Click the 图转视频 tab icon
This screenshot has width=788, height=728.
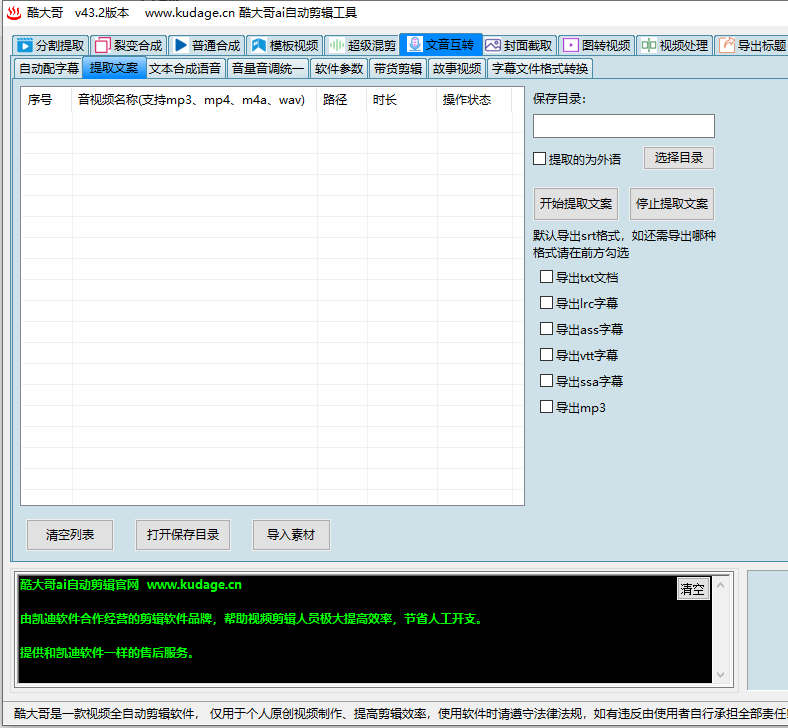[x=570, y=46]
